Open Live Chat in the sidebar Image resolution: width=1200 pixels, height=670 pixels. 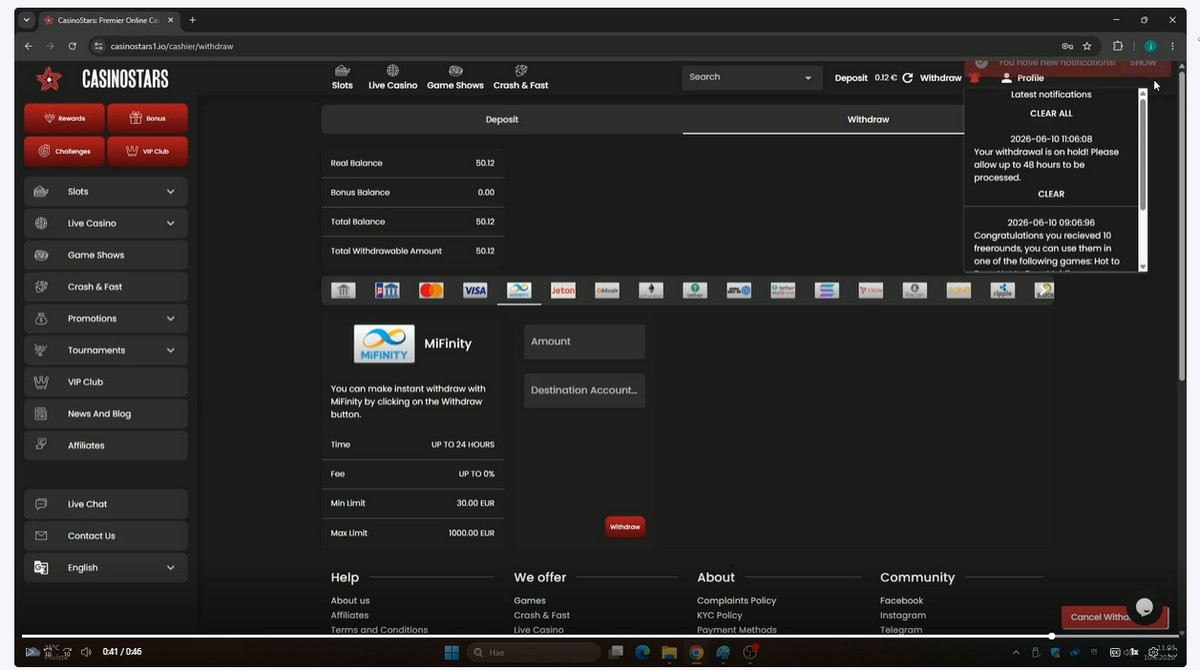pyautogui.click(x=105, y=504)
